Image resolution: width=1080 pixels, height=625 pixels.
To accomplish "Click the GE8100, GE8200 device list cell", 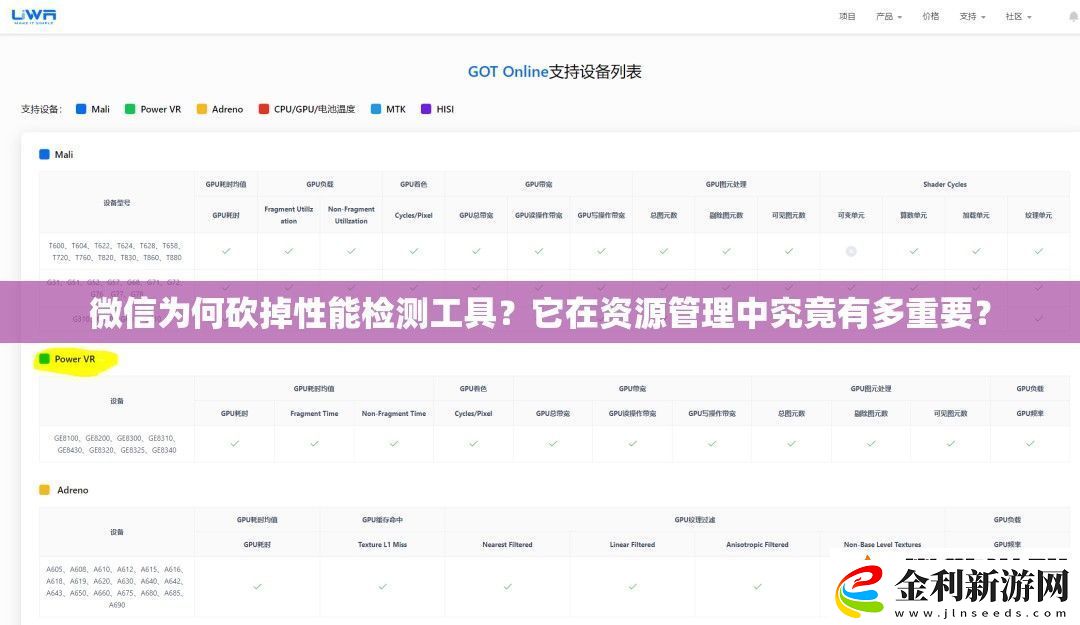I will [116, 444].
